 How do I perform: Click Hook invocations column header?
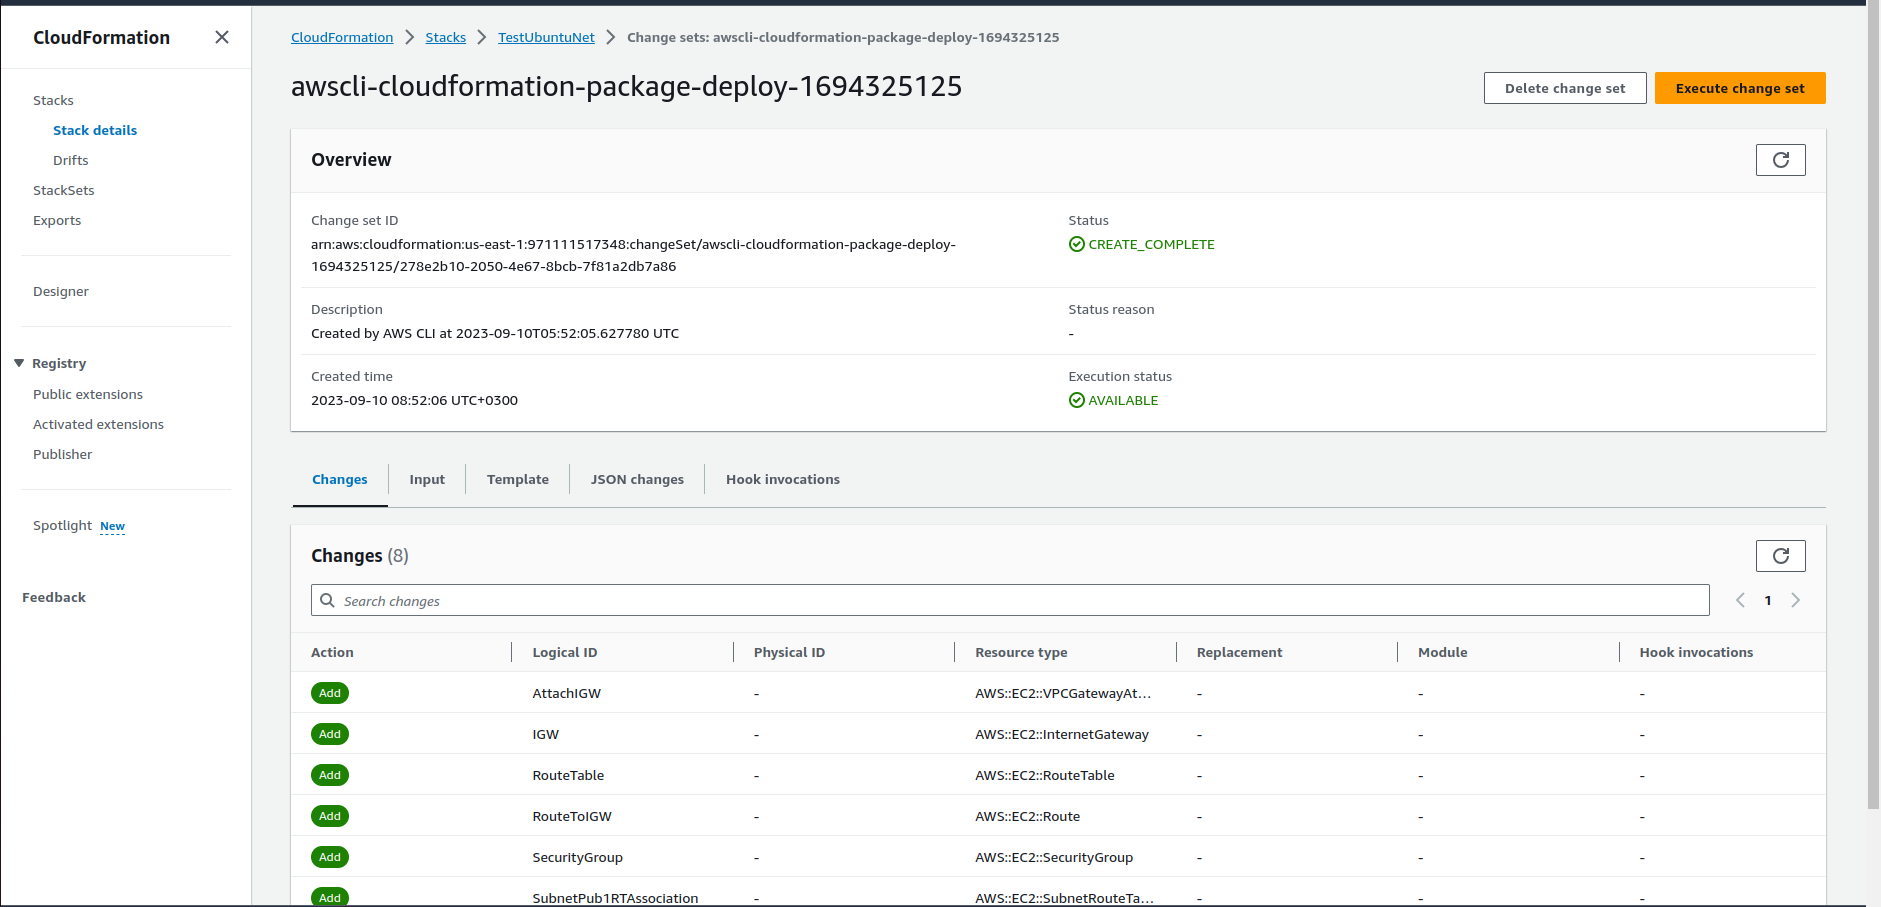(1696, 652)
